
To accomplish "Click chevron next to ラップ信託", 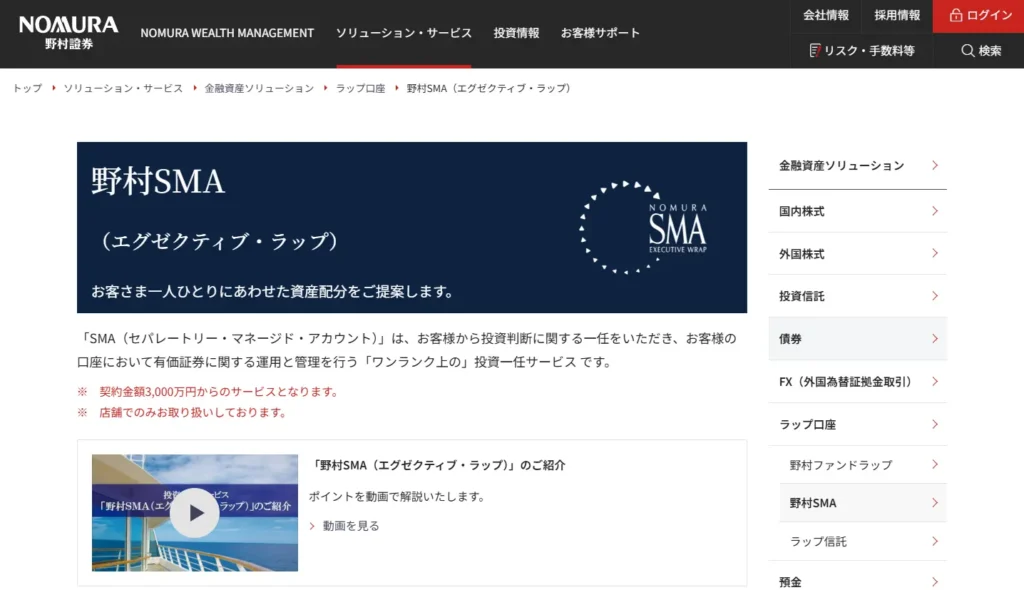I will click(935, 541).
